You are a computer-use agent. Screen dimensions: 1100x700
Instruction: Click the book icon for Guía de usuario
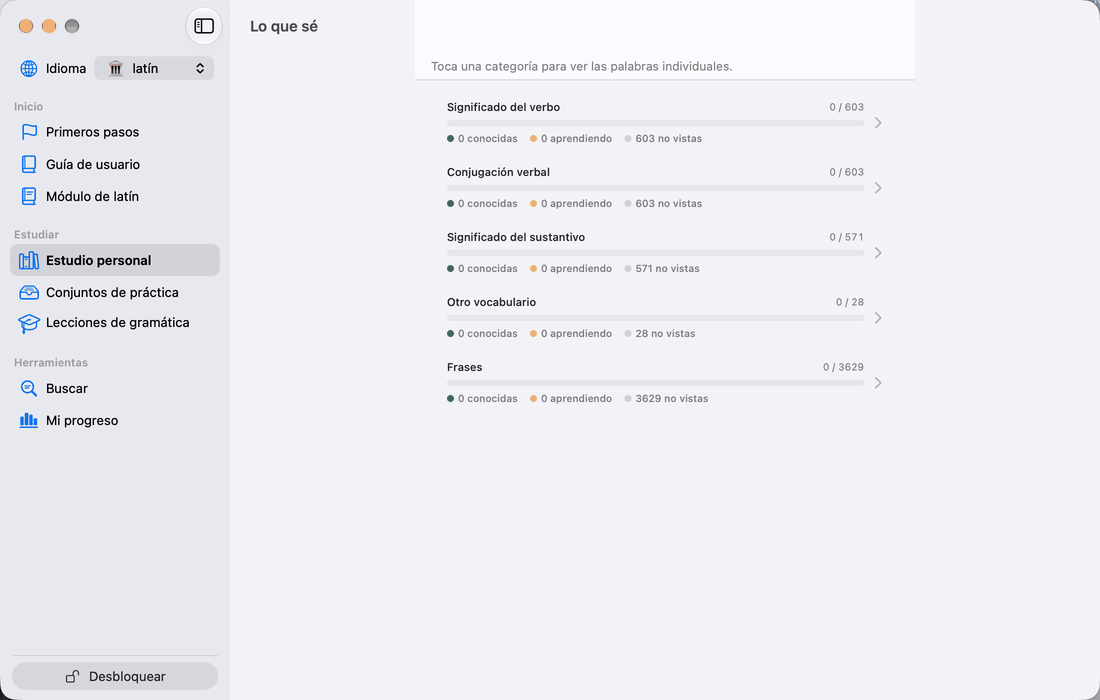[29, 164]
